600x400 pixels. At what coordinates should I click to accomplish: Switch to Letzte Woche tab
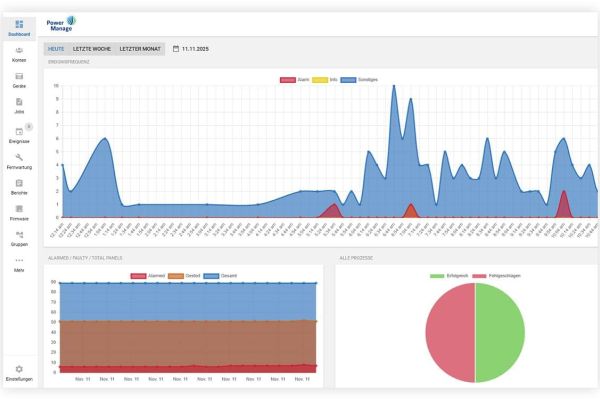[x=91, y=48]
